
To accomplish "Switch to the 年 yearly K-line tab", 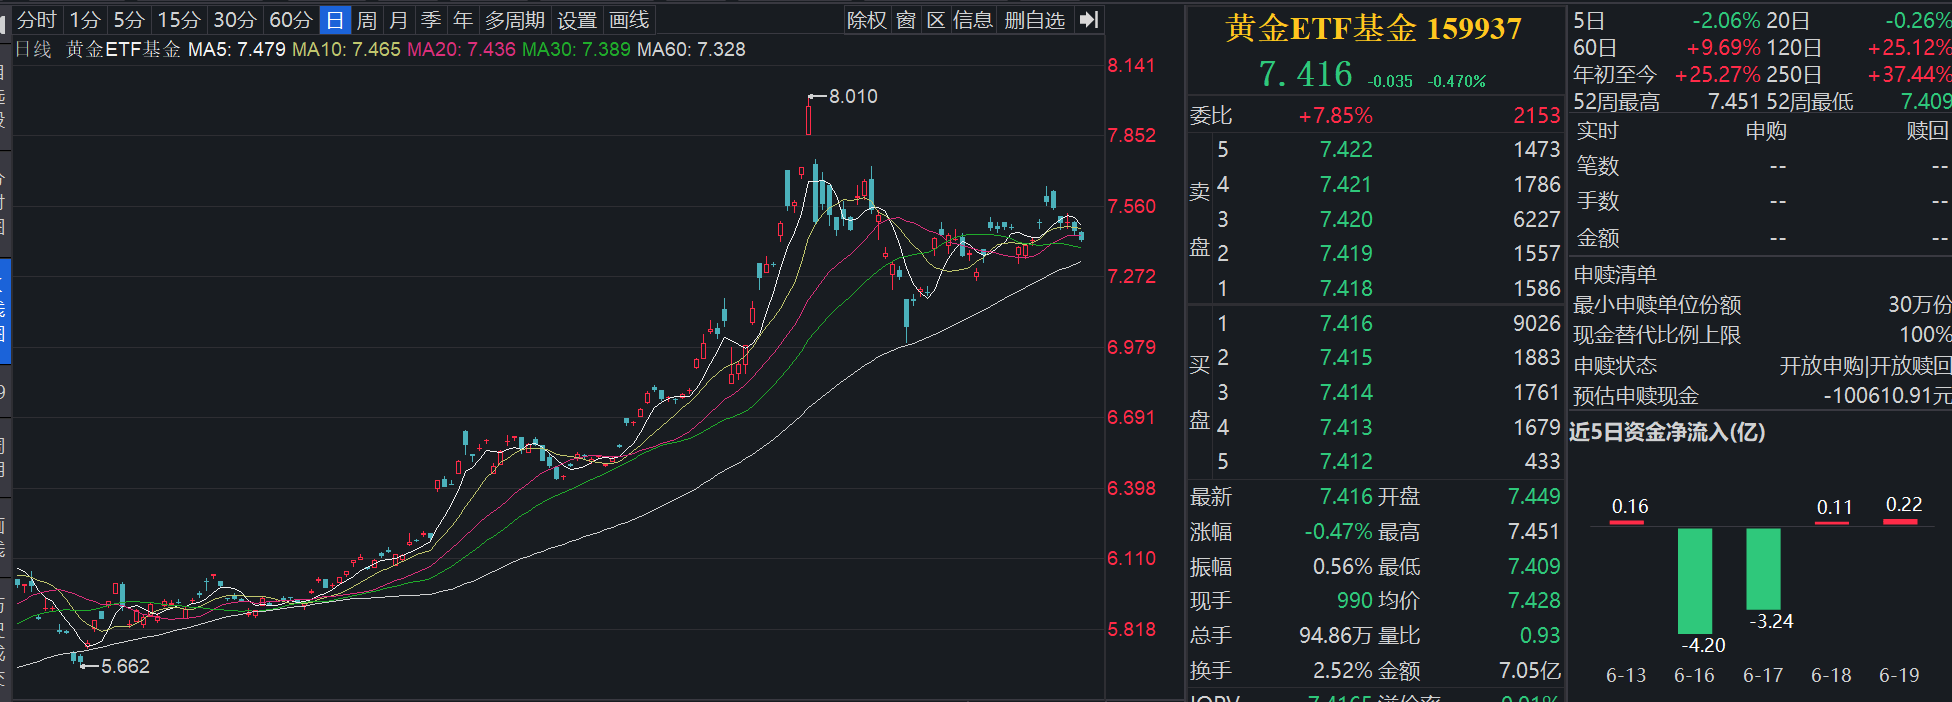I will (x=463, y=20).
